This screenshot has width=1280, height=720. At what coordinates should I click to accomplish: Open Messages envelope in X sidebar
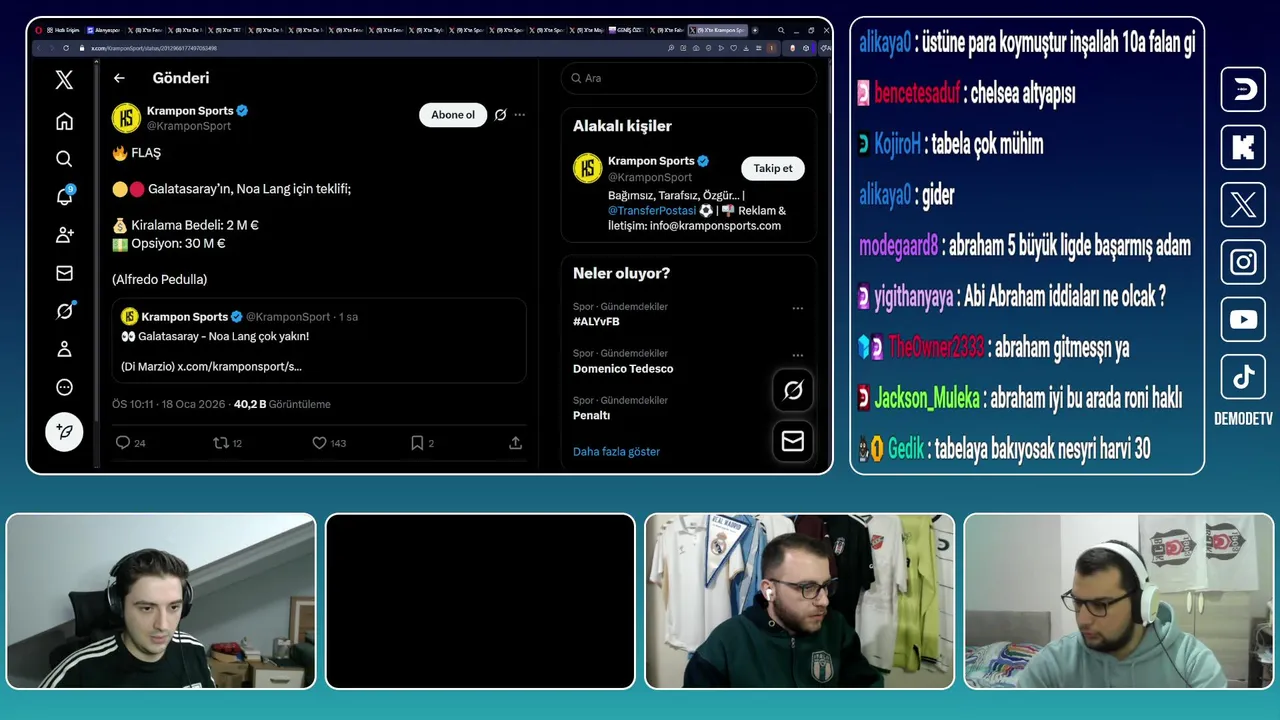[64, 273]
